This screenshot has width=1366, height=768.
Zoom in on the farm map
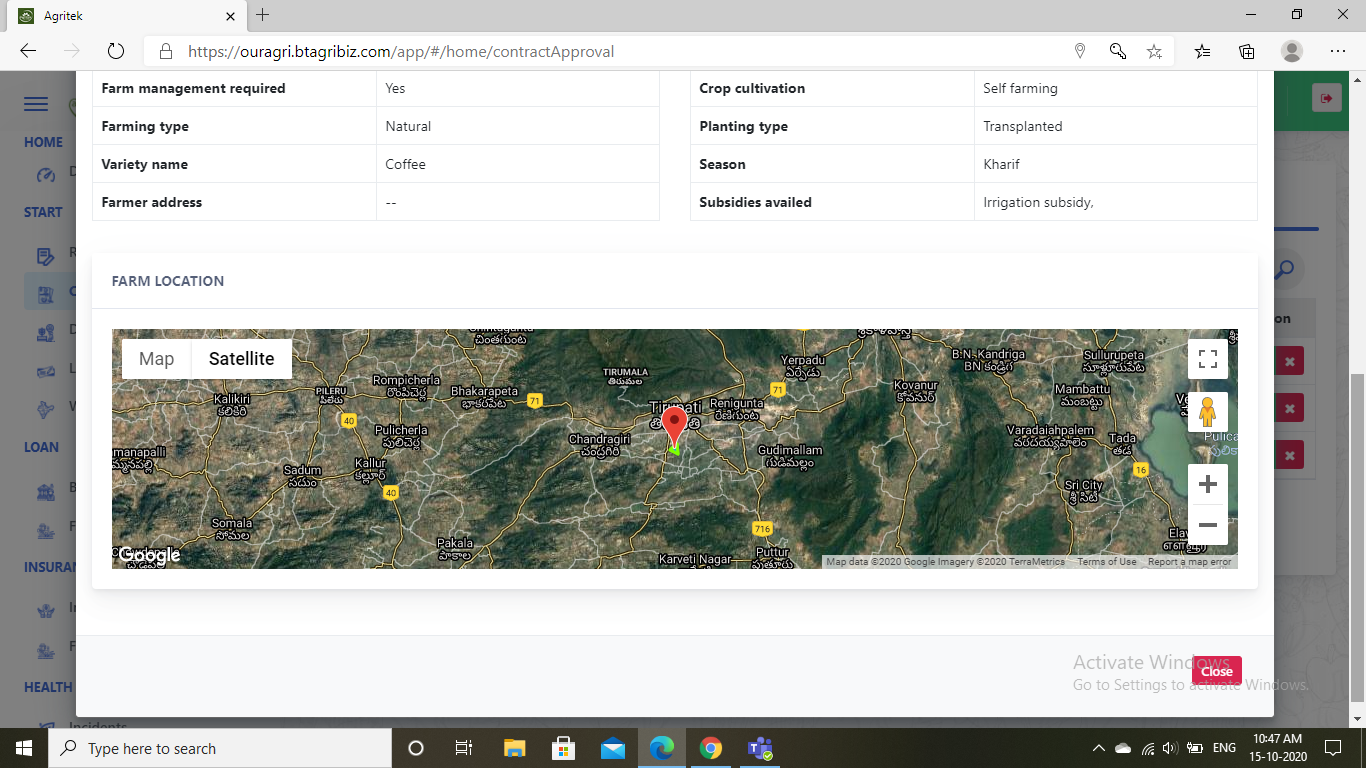tap(1207, 485)
